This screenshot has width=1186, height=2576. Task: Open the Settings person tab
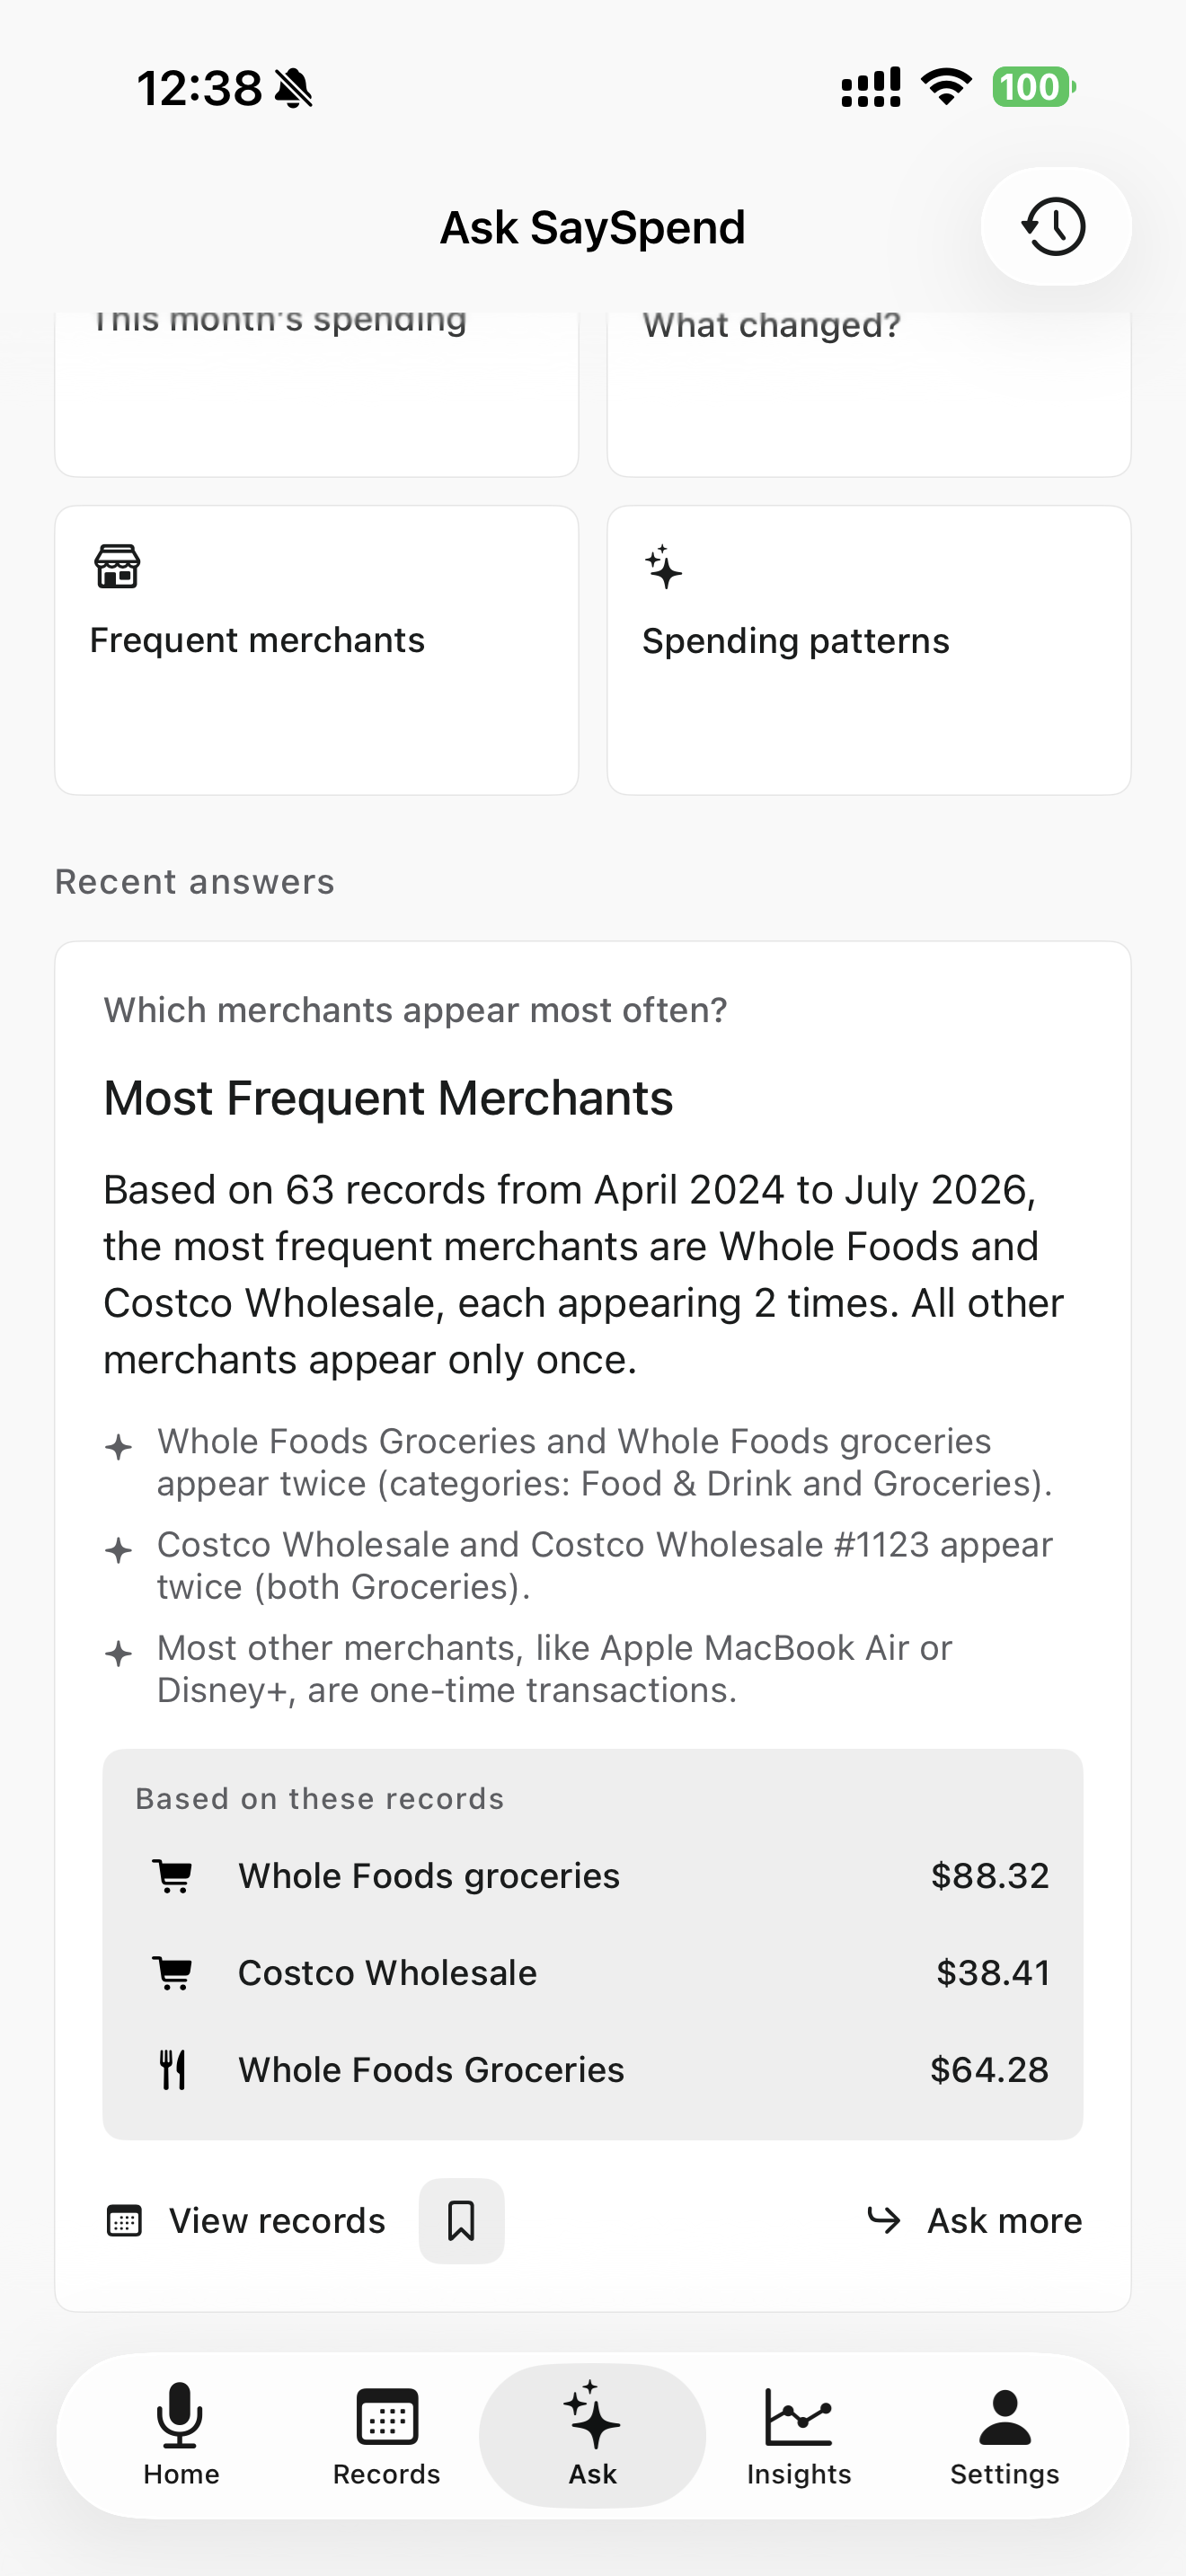(x=1005, y=2434)
